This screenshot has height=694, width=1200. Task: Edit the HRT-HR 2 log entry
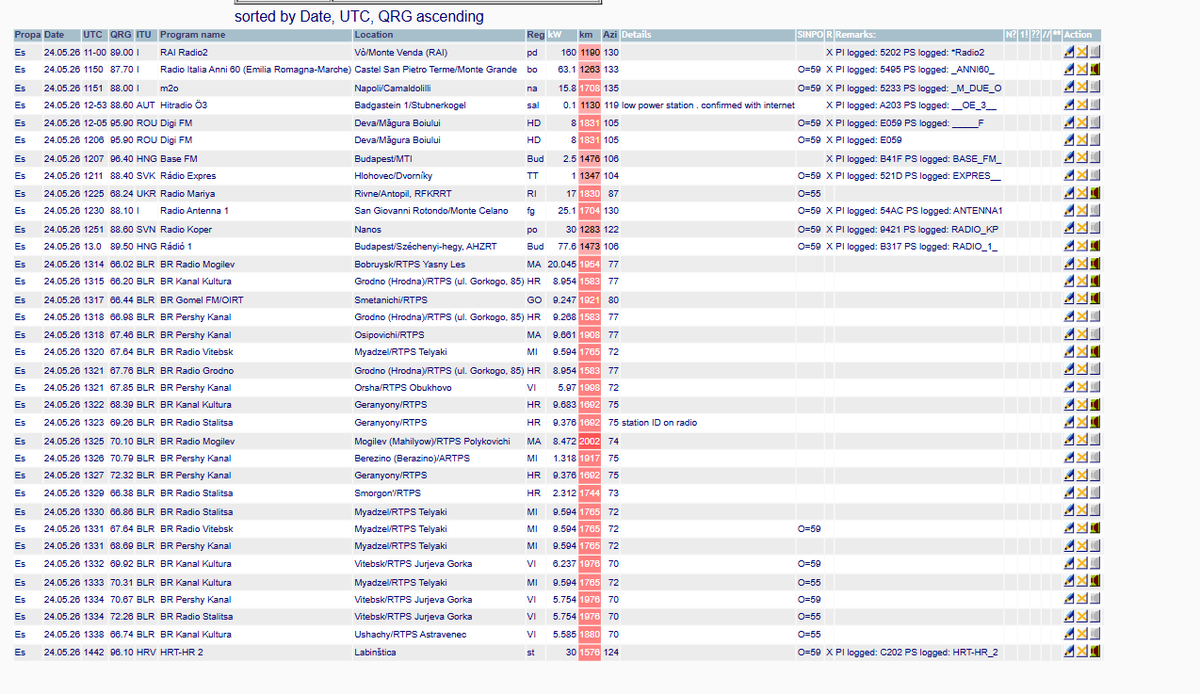(1069, 652)
